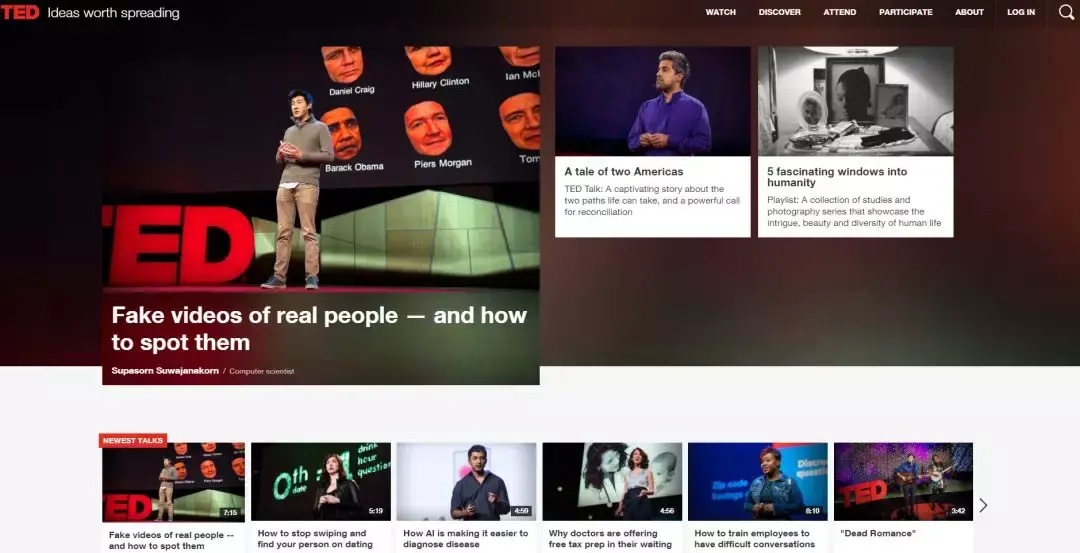Open '5 fascinating windows into humanity' playlist

[837, 177]
